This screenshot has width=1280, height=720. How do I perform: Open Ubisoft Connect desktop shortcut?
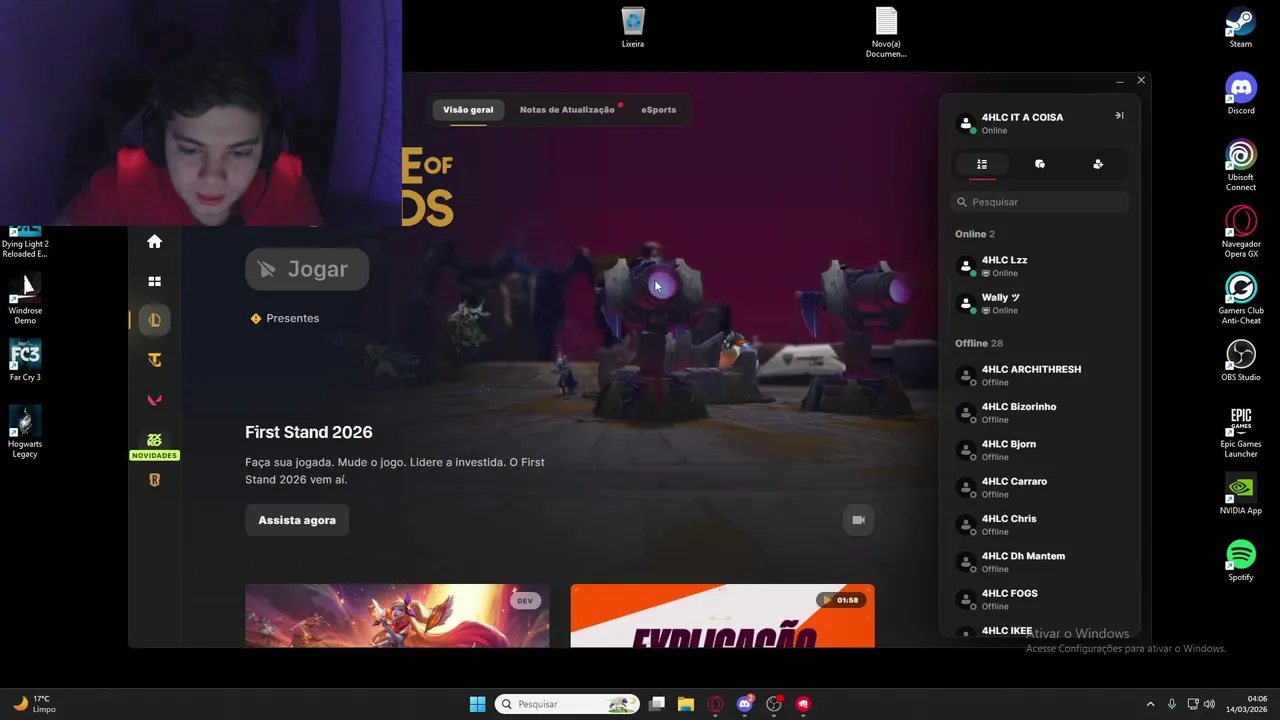click(1241, 165)
